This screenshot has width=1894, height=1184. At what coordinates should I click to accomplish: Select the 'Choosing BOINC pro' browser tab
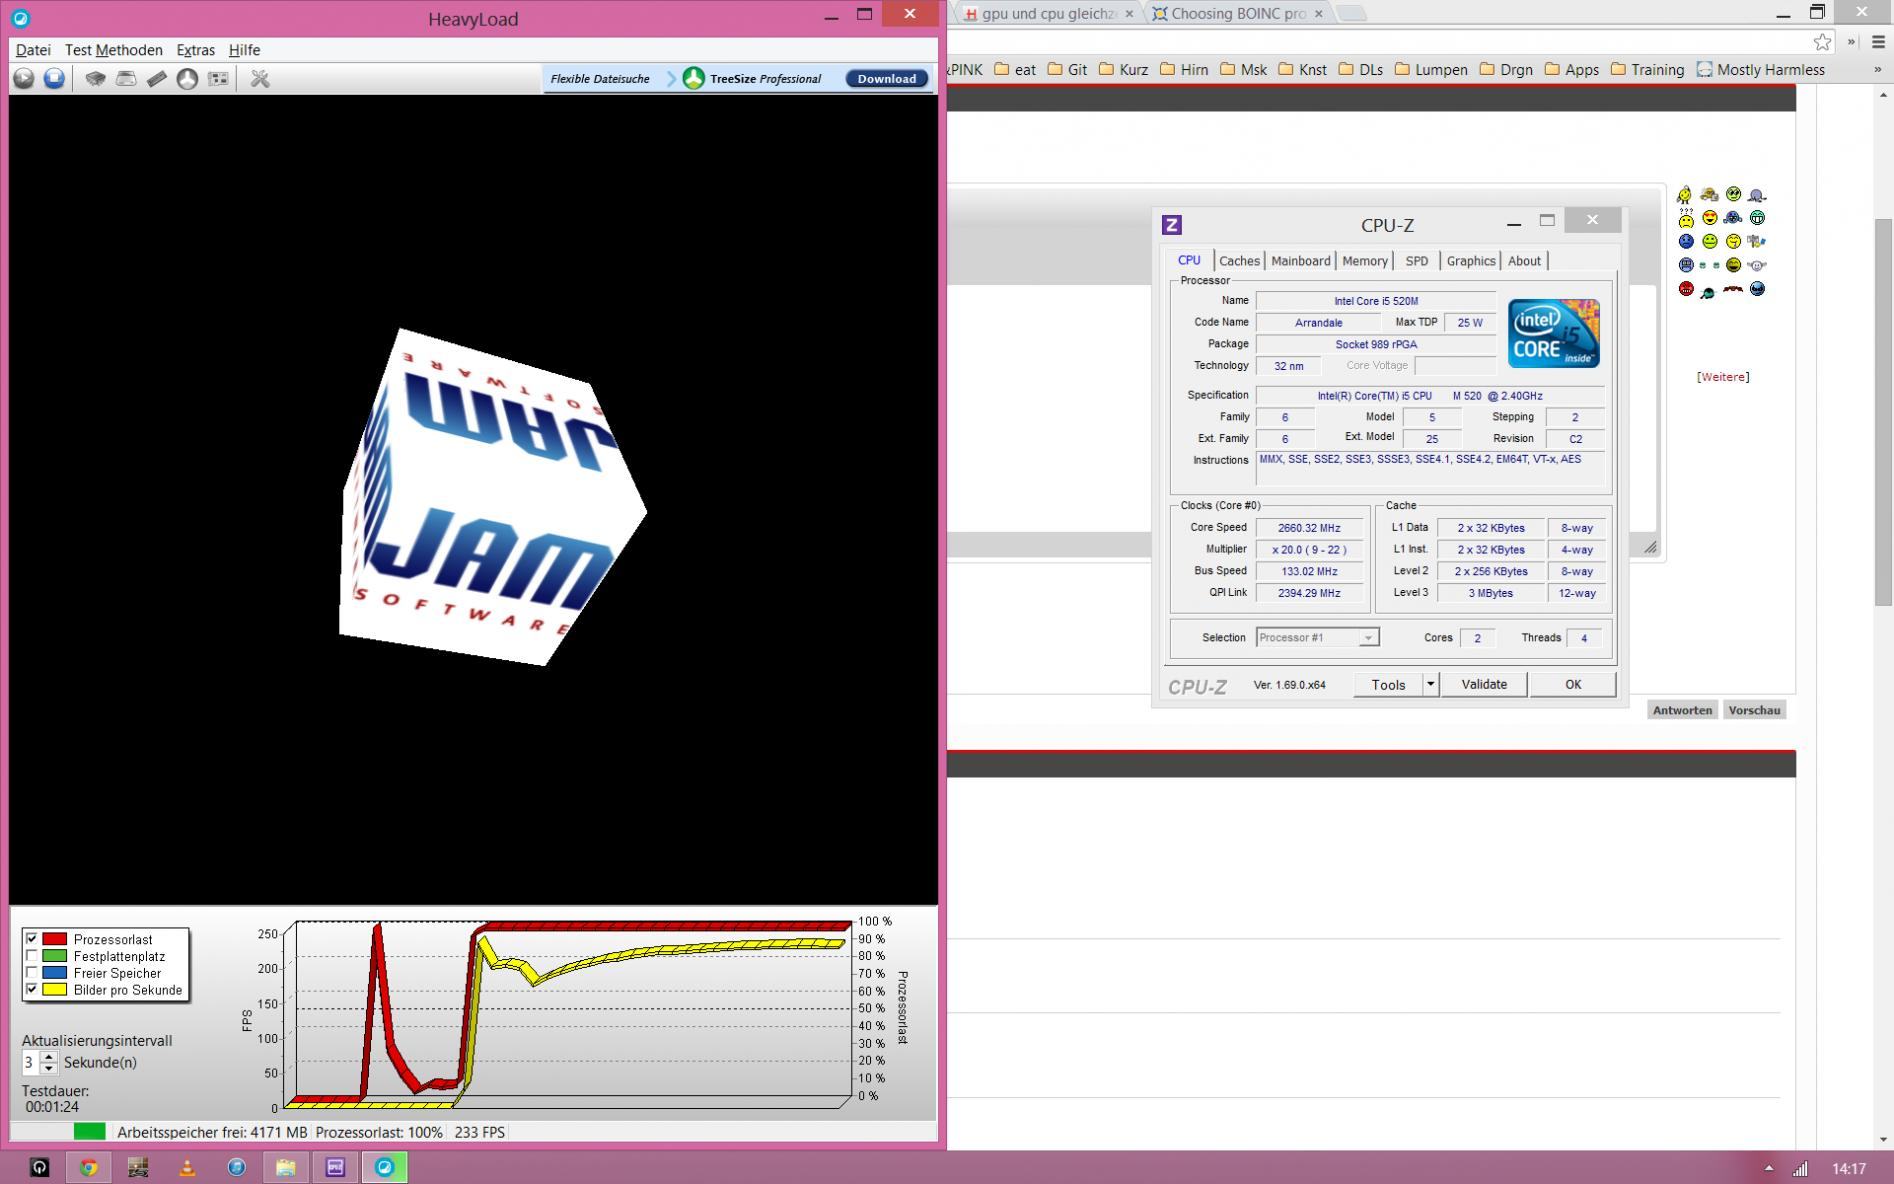tap(1238, 13)
